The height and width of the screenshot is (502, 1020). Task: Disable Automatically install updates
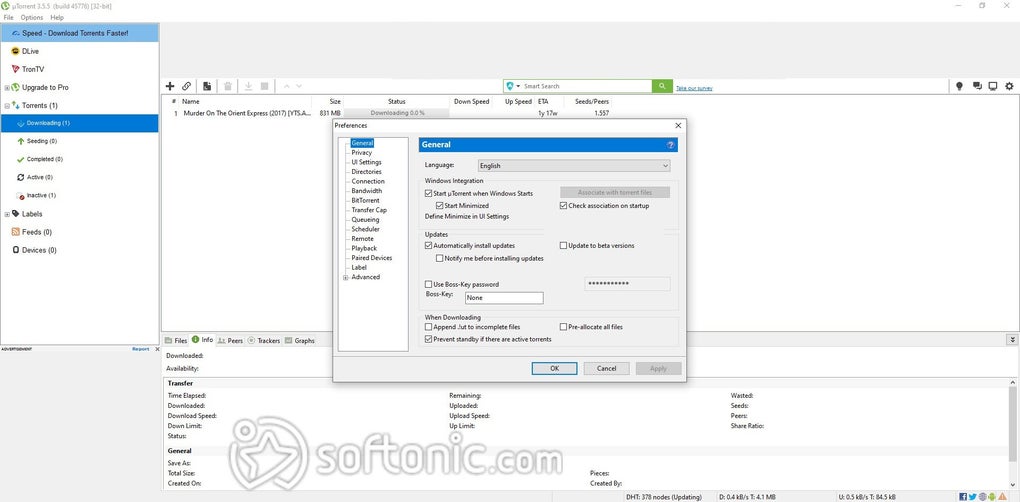coord(428,246)
